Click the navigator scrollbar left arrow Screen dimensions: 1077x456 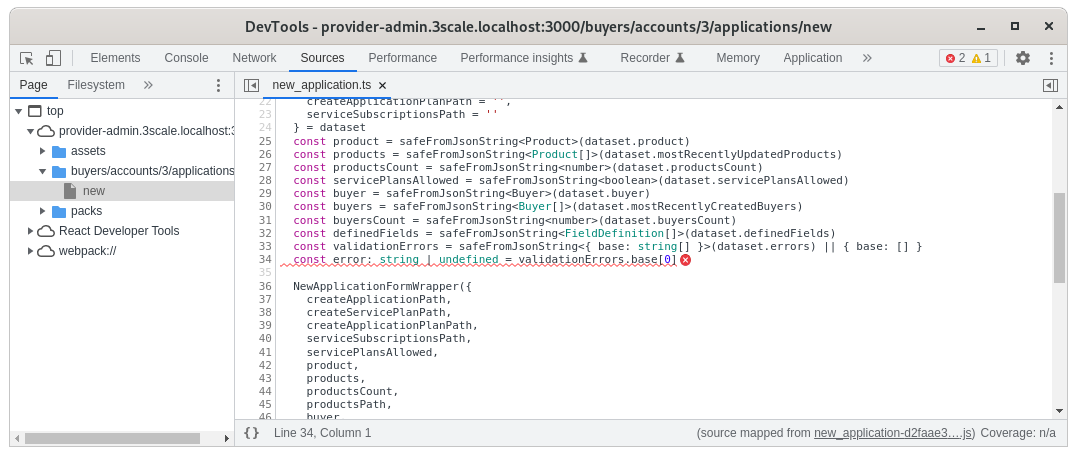(x=16, y=438)
